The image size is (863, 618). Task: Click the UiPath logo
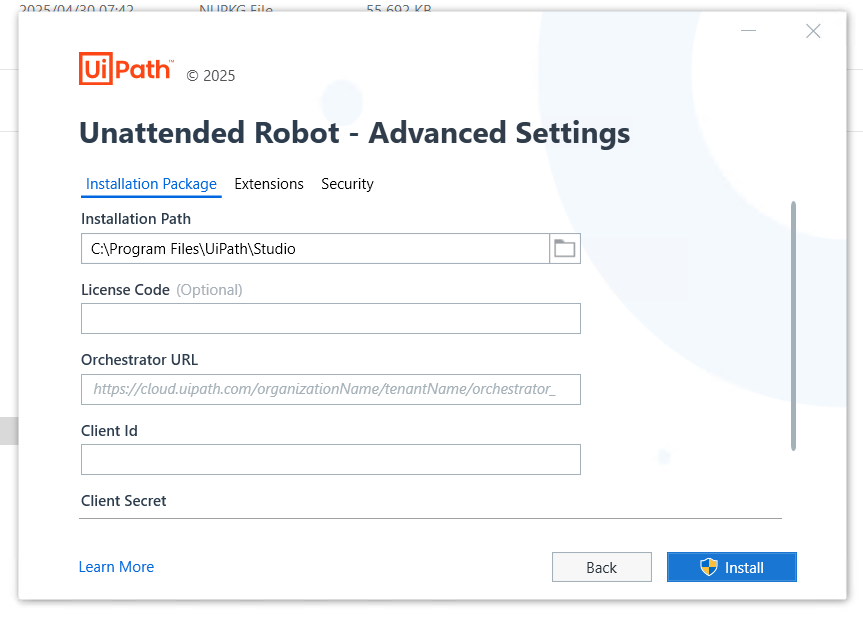(125, 68)
